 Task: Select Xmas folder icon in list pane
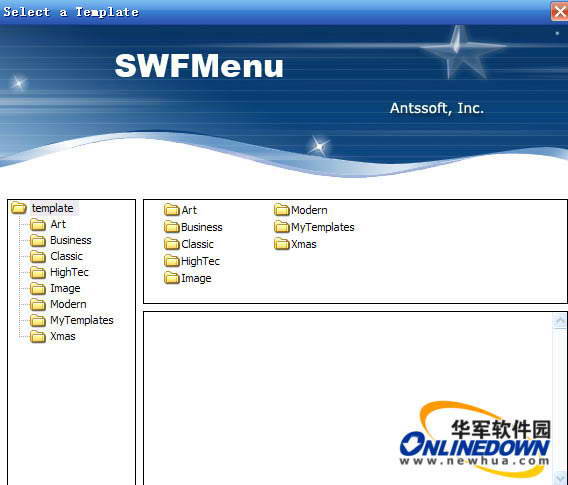282,244
